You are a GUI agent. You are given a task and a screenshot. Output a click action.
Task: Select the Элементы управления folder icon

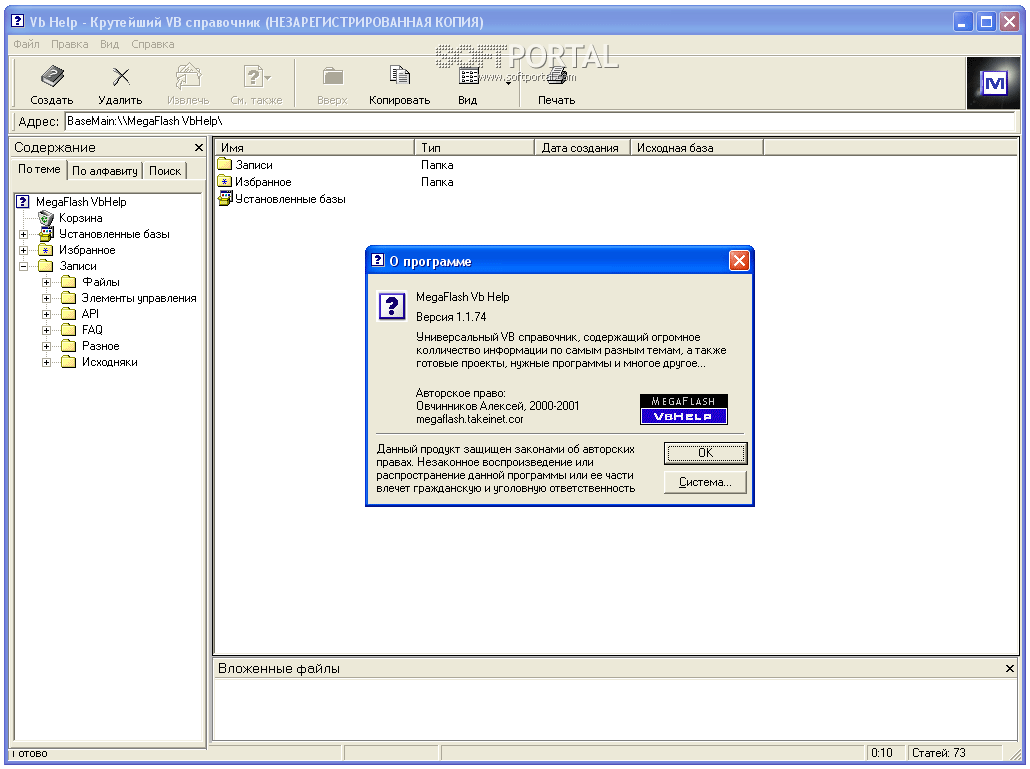click(68, 298)
